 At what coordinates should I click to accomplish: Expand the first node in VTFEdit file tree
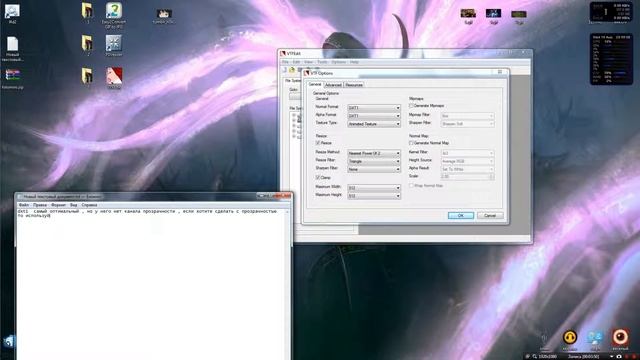pyautogui.click(x=294, y=116)
